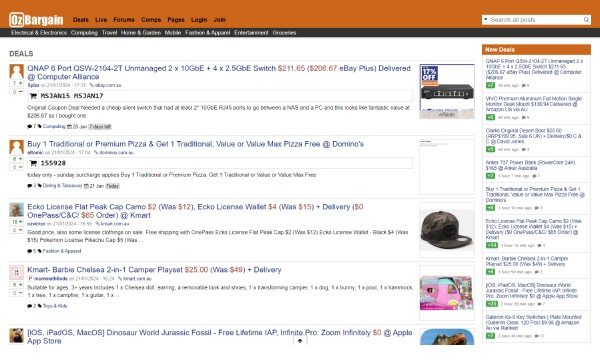Viewport: 600px width, 360px height.
Task: Open the Deals menu
Action: point(80,20)
